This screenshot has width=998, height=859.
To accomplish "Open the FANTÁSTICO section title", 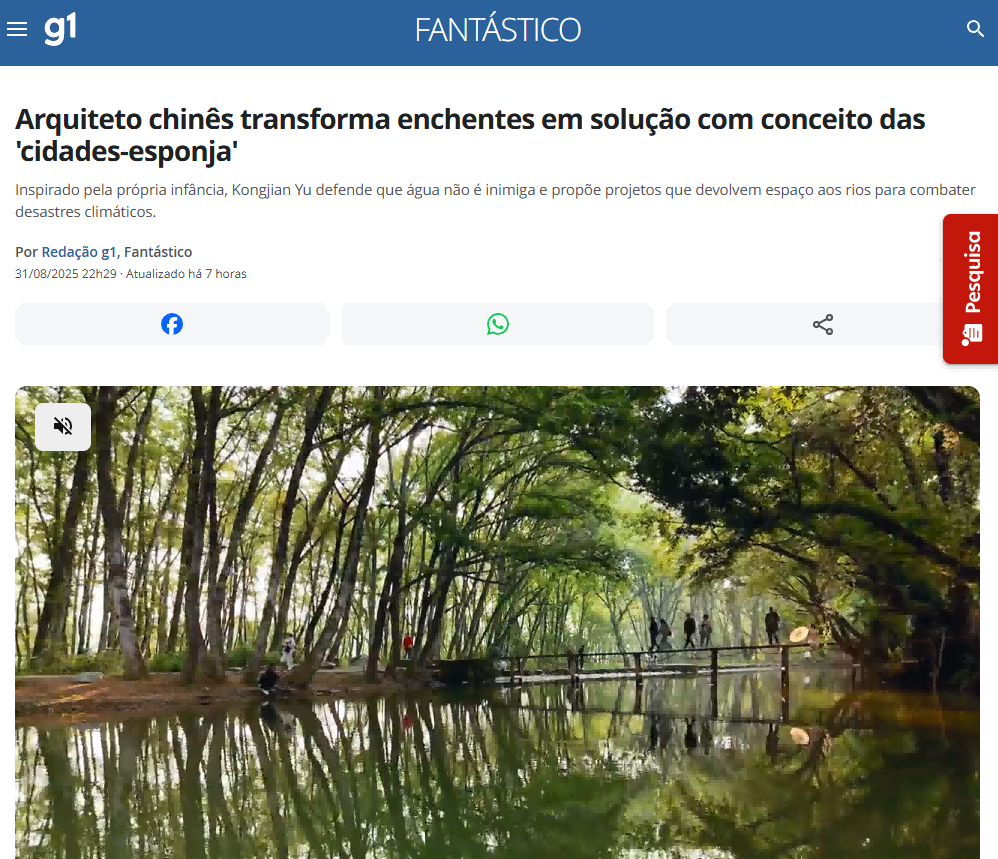I will point(498,30).
